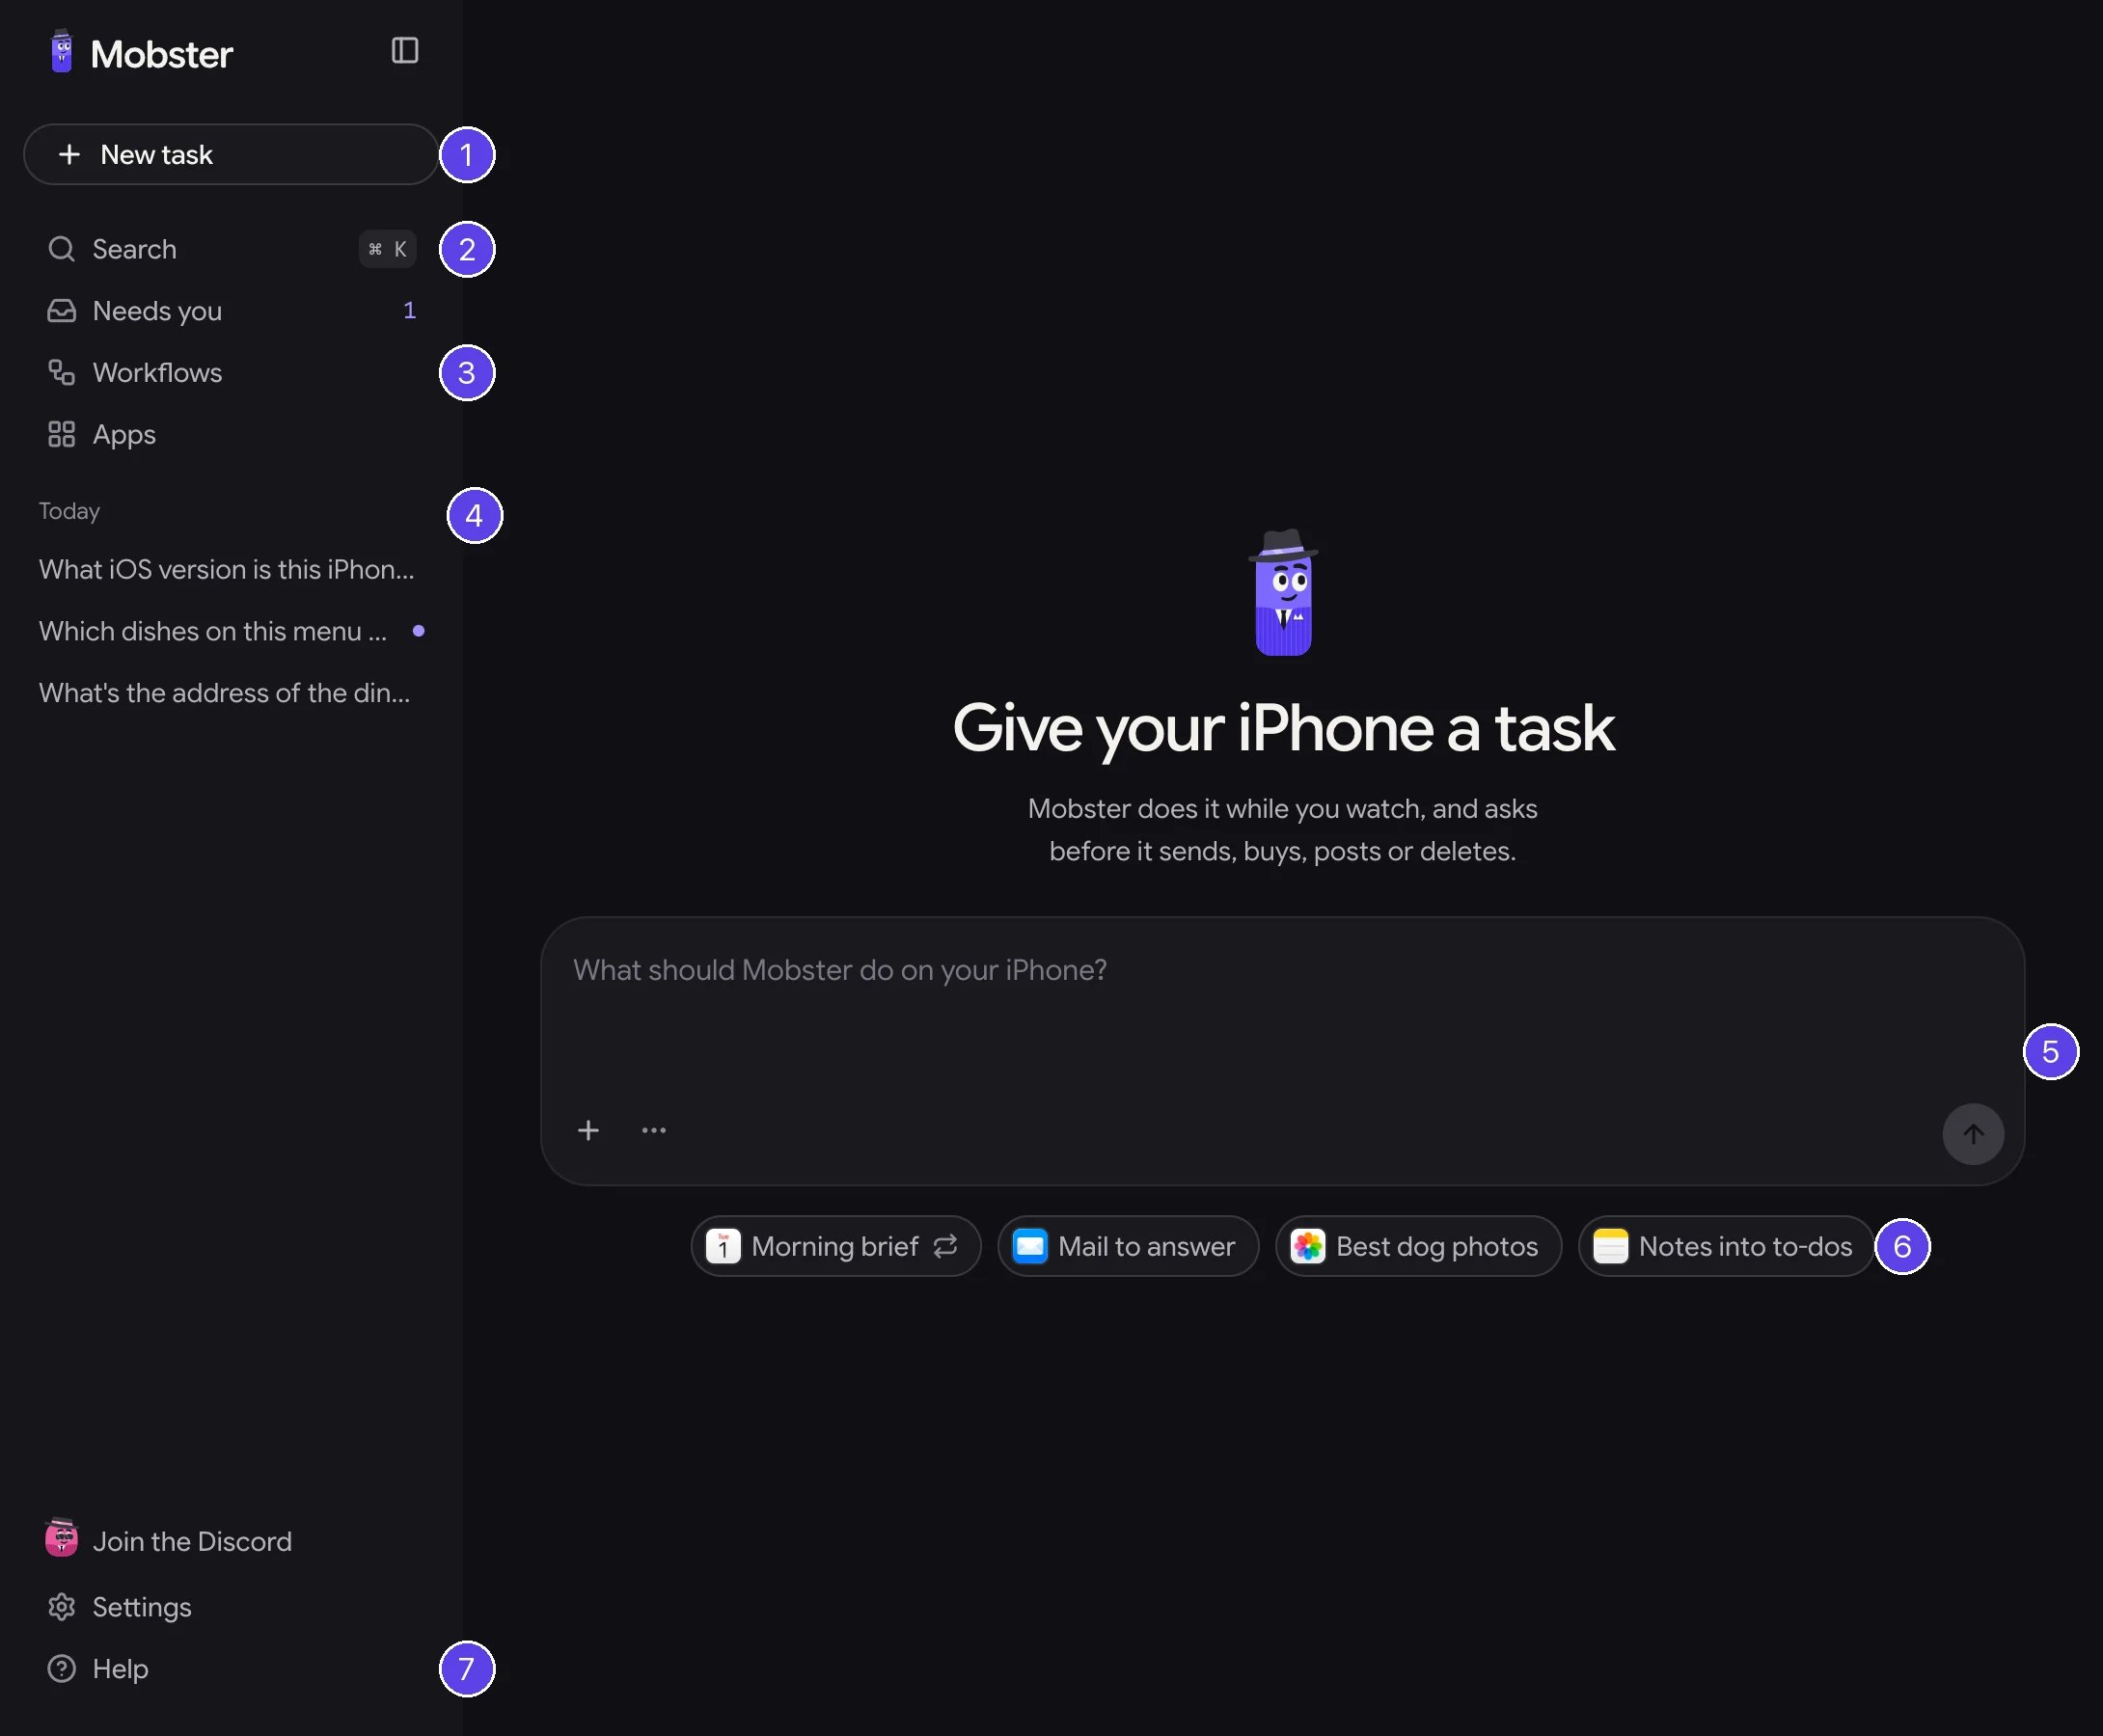
Task: Click the send arrow button
Action: coord(1972,1133)
